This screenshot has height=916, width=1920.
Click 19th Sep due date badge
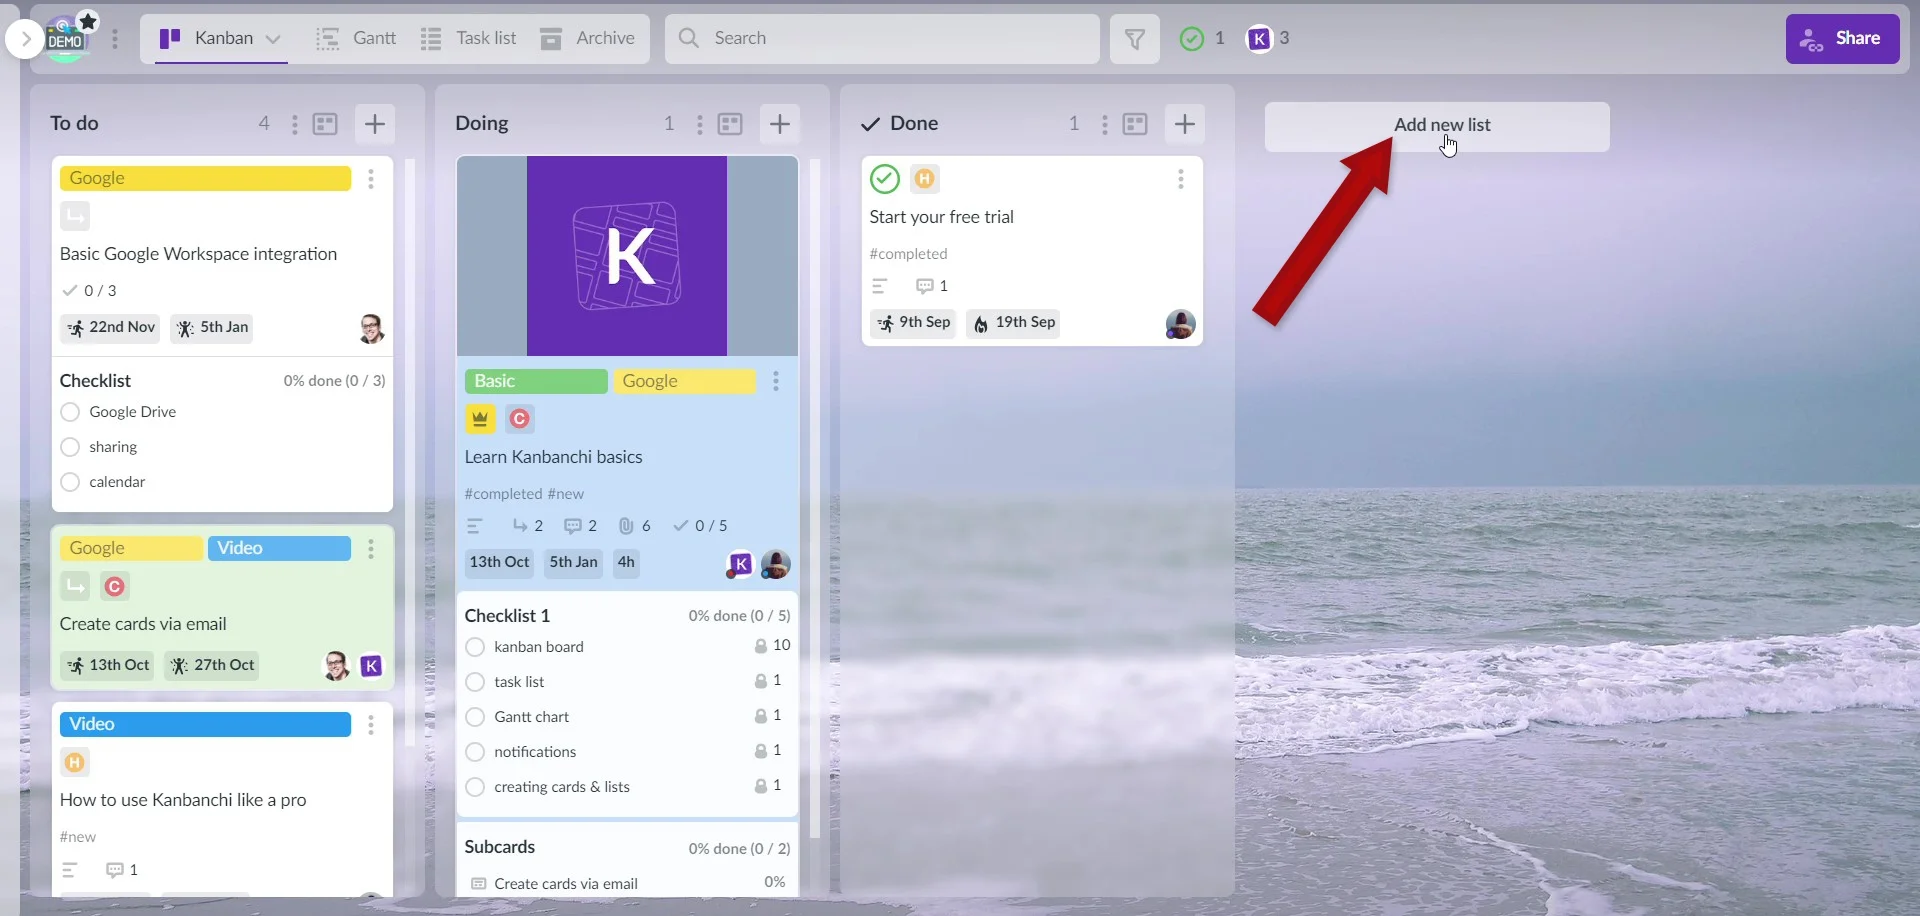1013,323
